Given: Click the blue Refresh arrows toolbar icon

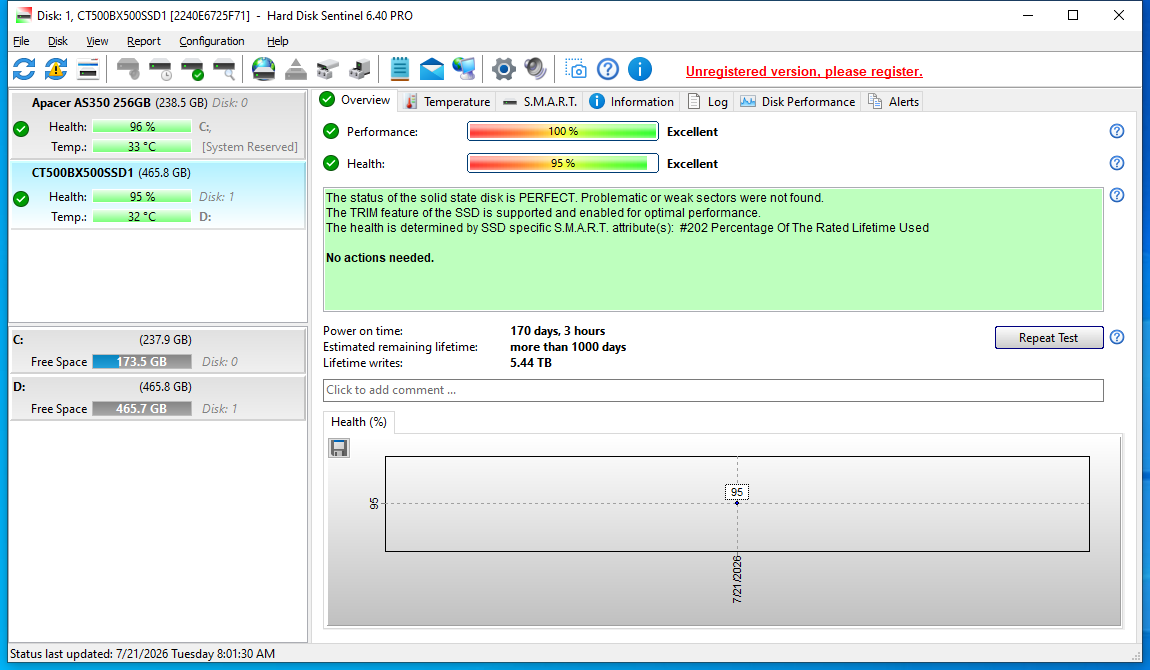Looking at the screenshot, I should click(x=23, y=70).
